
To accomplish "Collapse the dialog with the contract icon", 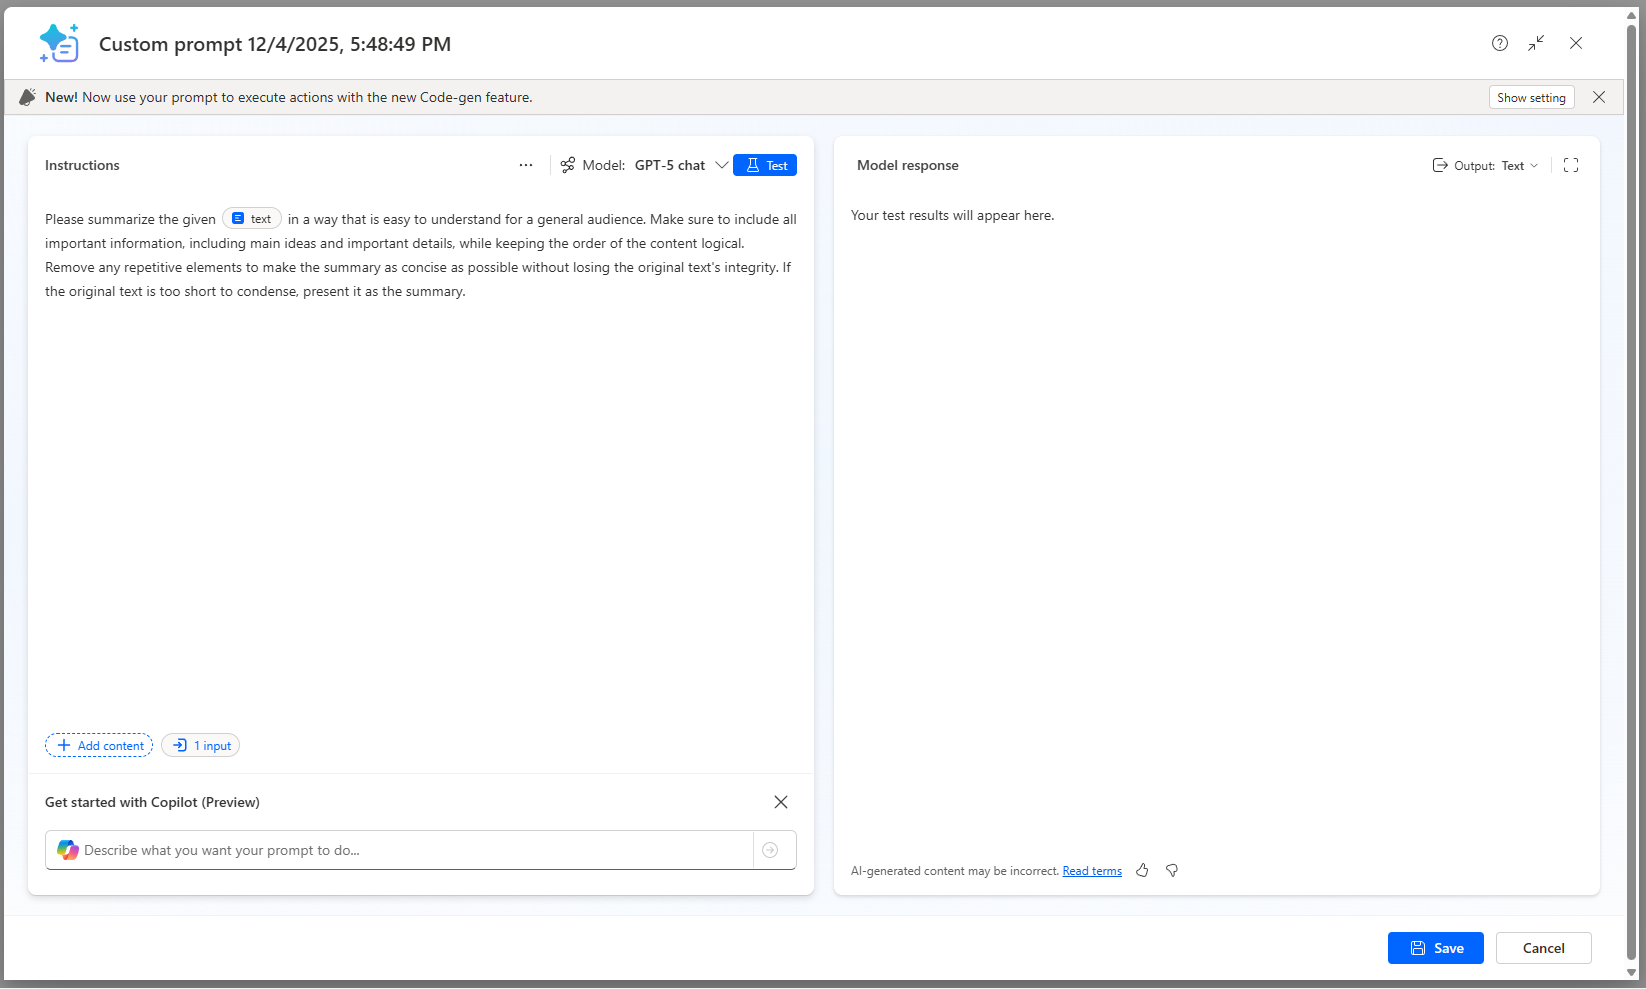I will pos(1537,43).
